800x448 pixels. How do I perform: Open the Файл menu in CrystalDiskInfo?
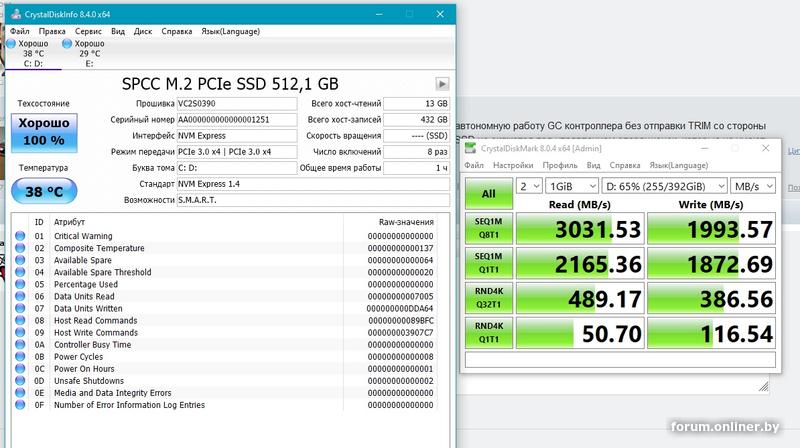(x=20, y=31)
